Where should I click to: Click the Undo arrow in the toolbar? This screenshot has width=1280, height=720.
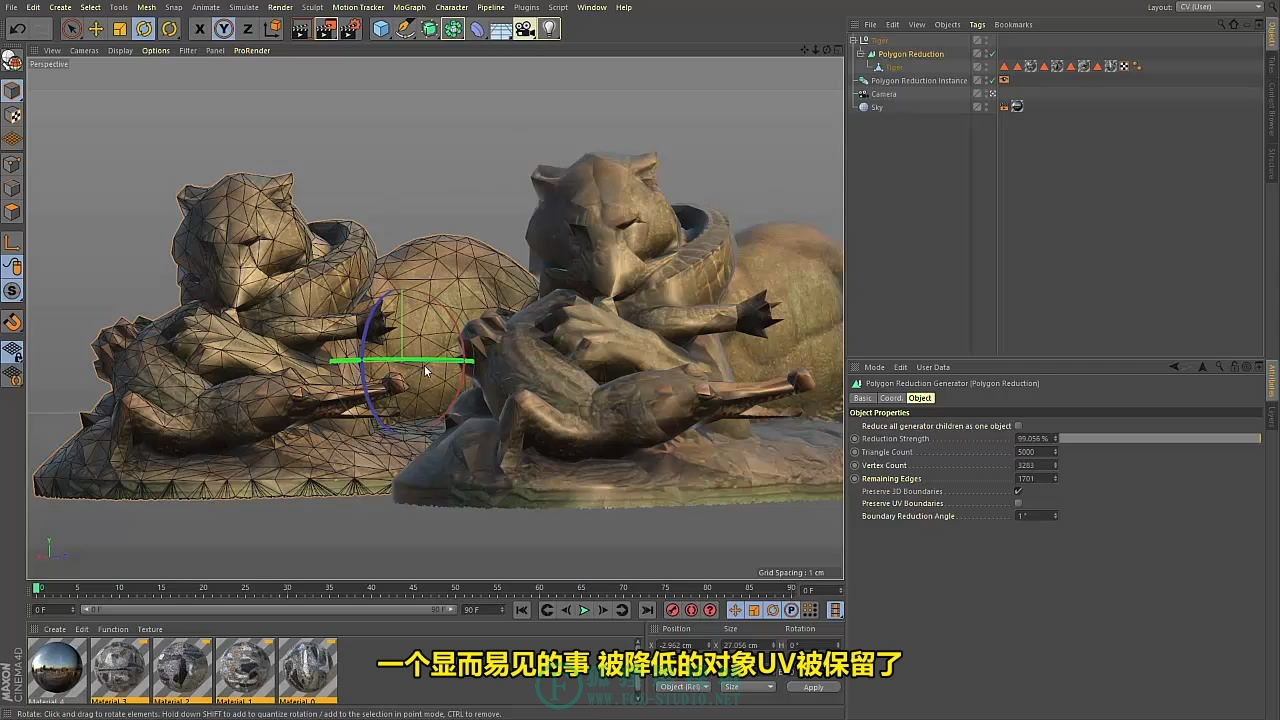pos(18,29)
